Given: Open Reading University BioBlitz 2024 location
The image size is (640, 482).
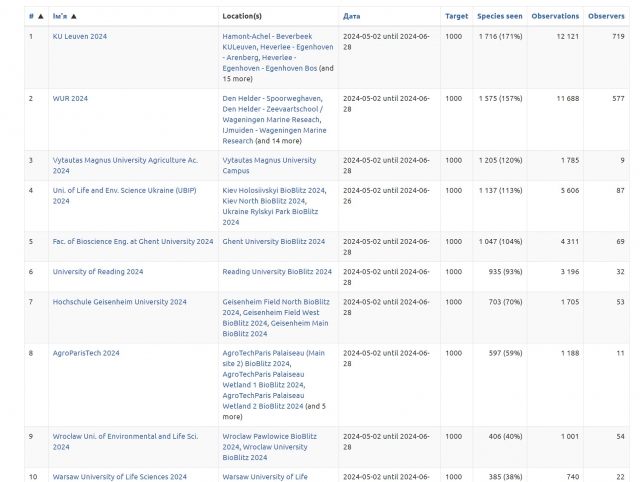Looking at the screenshot, I should [277, 271].
